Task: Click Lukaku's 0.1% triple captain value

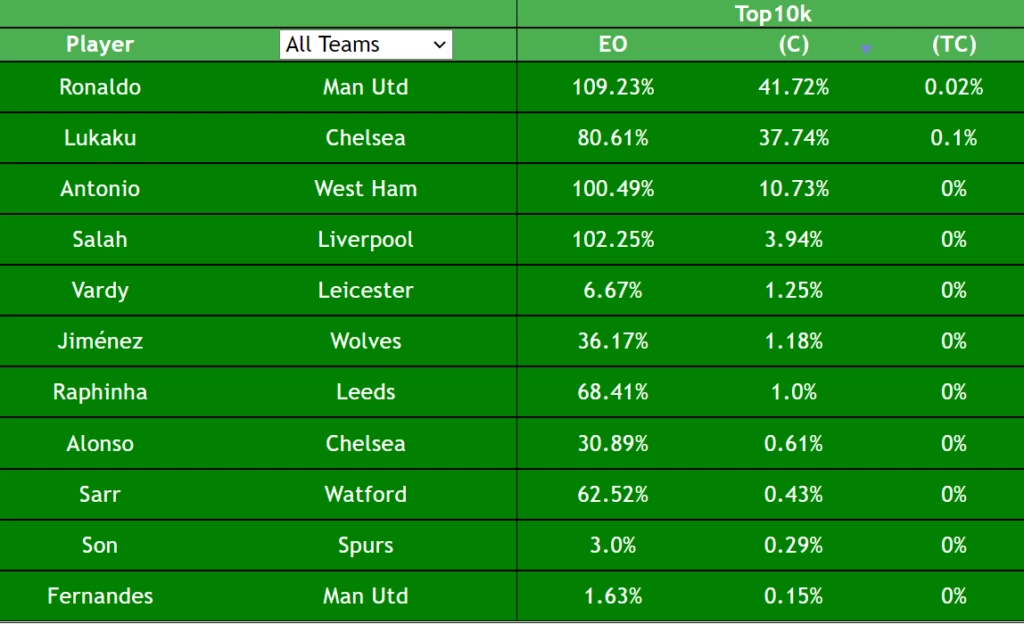Action: tap(954, 138)
